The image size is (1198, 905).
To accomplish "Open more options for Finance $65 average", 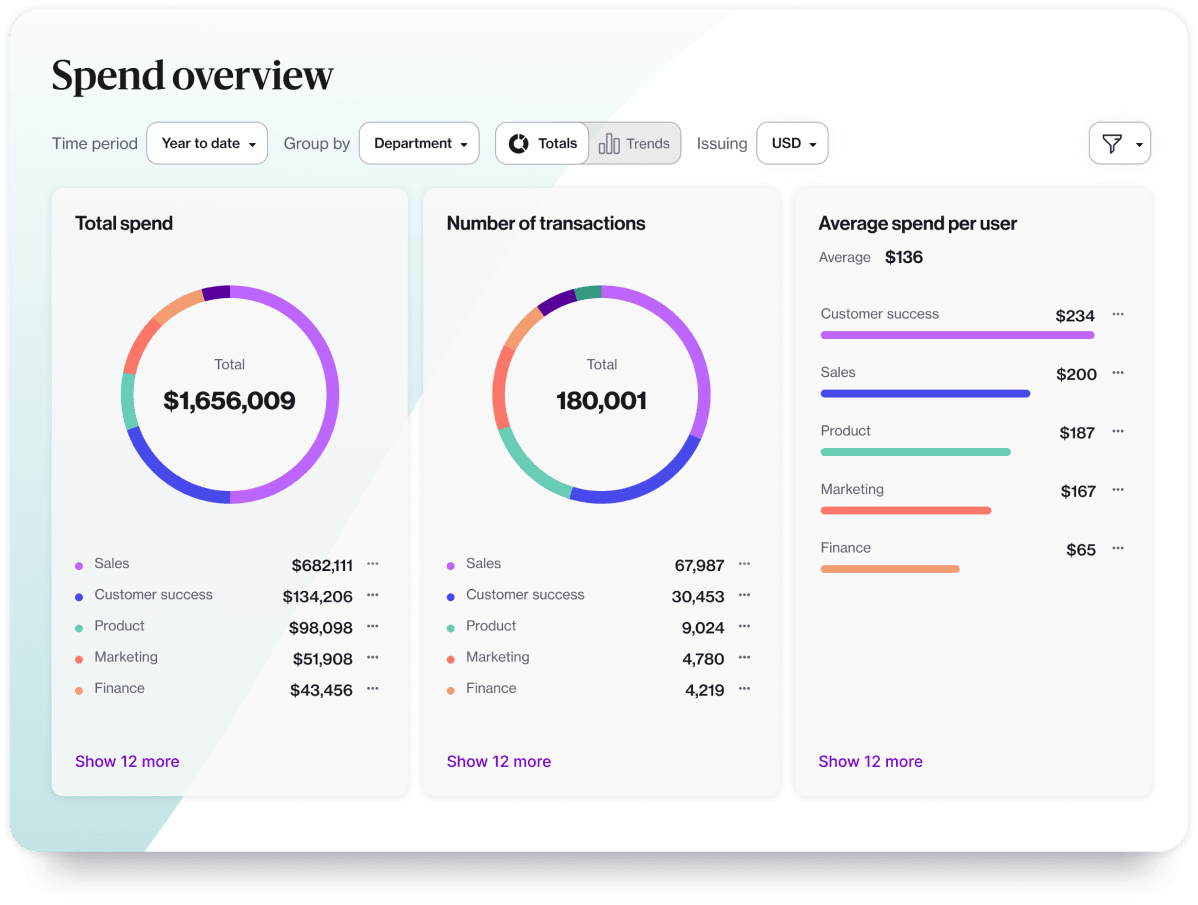I will [1118, 548].
